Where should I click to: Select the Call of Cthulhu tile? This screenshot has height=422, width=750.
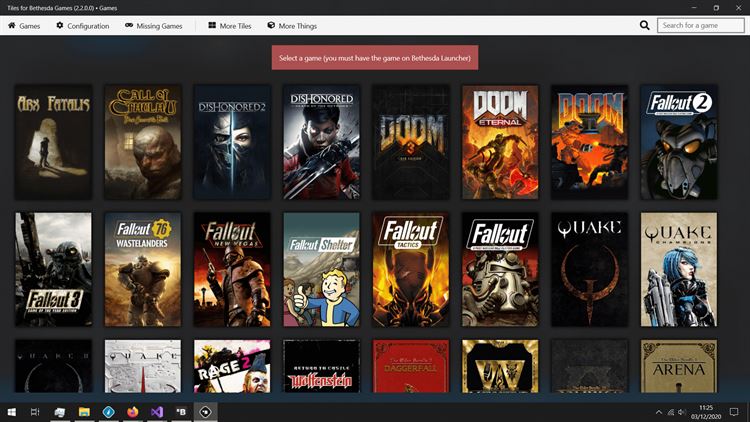tap(143, 142)
